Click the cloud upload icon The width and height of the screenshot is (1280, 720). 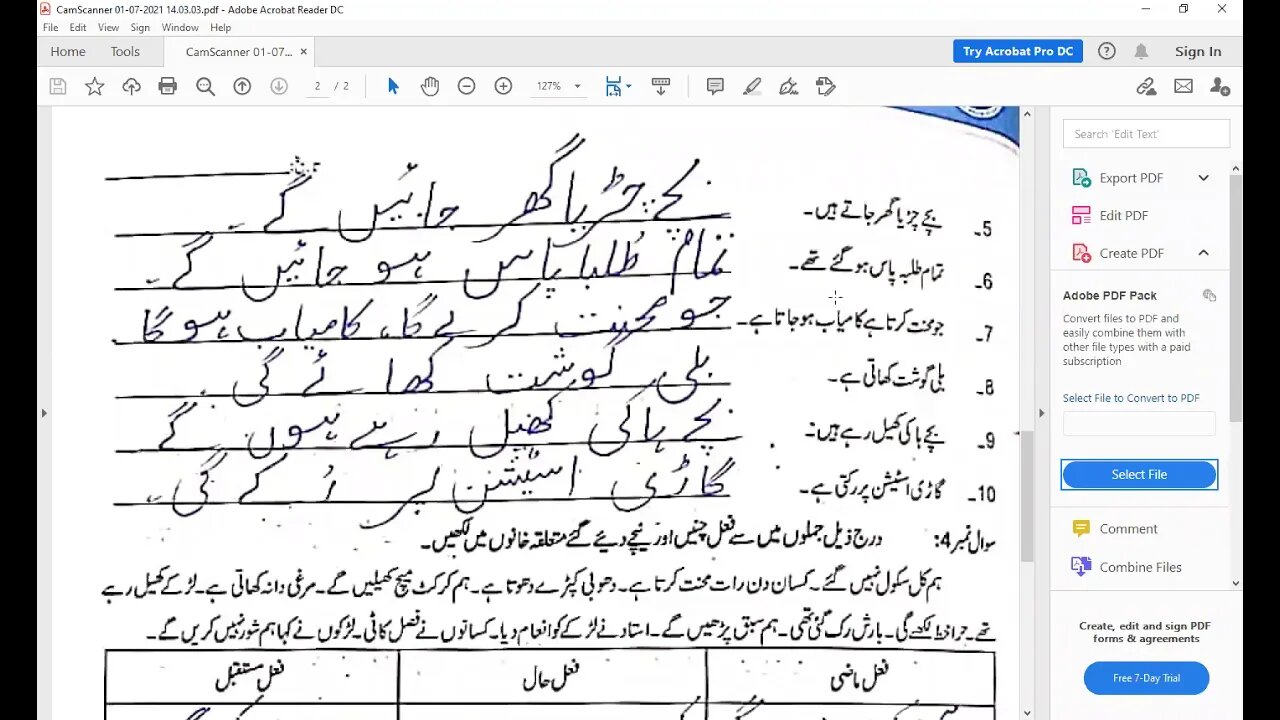131,87
